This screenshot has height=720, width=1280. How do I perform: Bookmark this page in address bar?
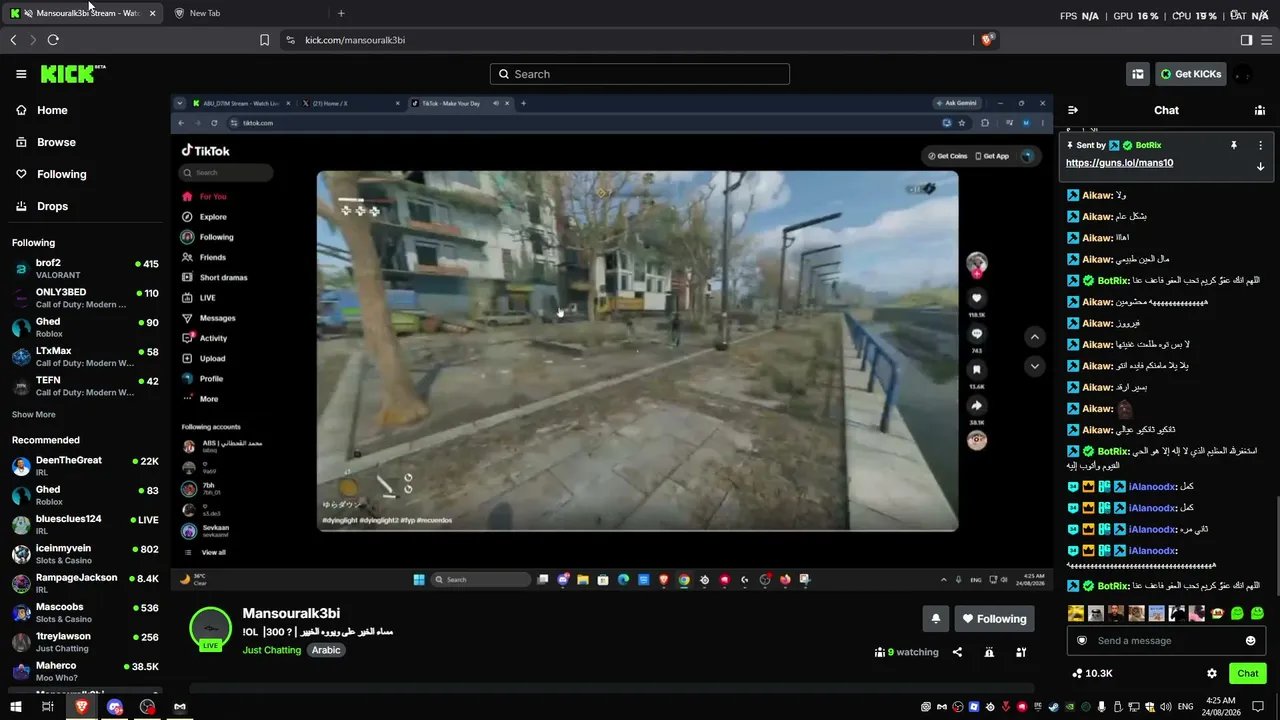pos(264,40)
